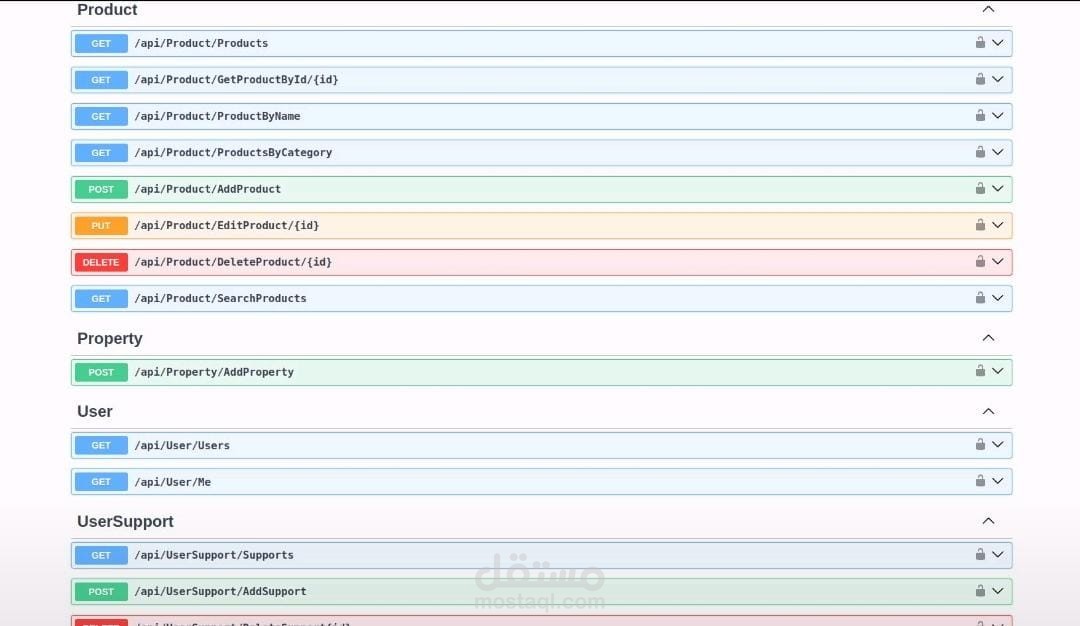Expand the ProductByName endpoint chevron
The width and height of the screenshot is (1080, 626).
[997, 116]
